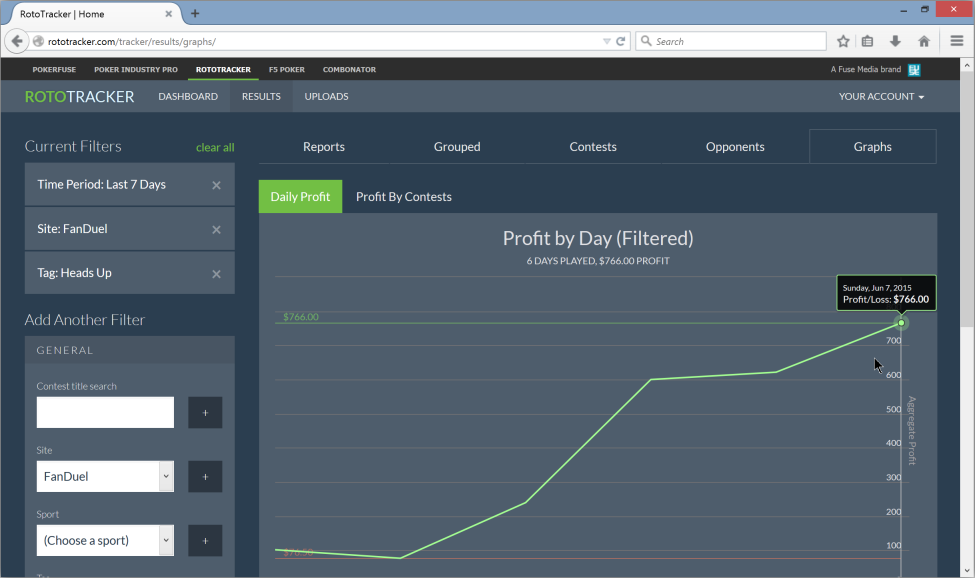Open the Dashboard page
This screenshot has width=975, height=578.
pos(188,96)
